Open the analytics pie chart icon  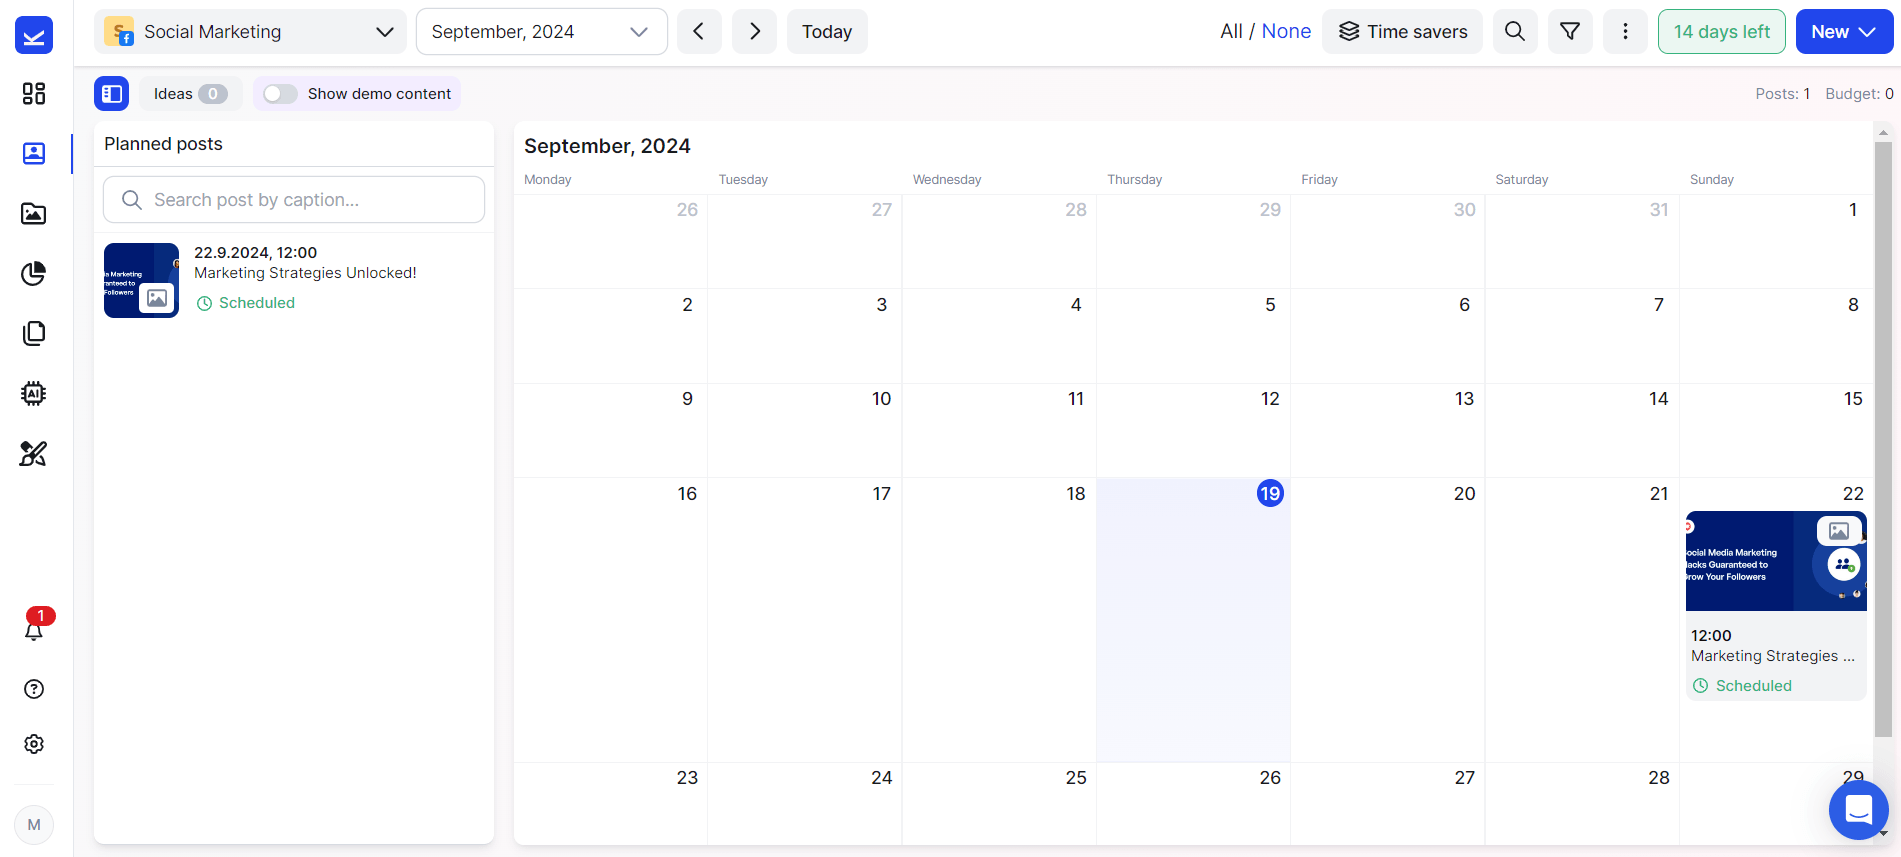point(34,273)
